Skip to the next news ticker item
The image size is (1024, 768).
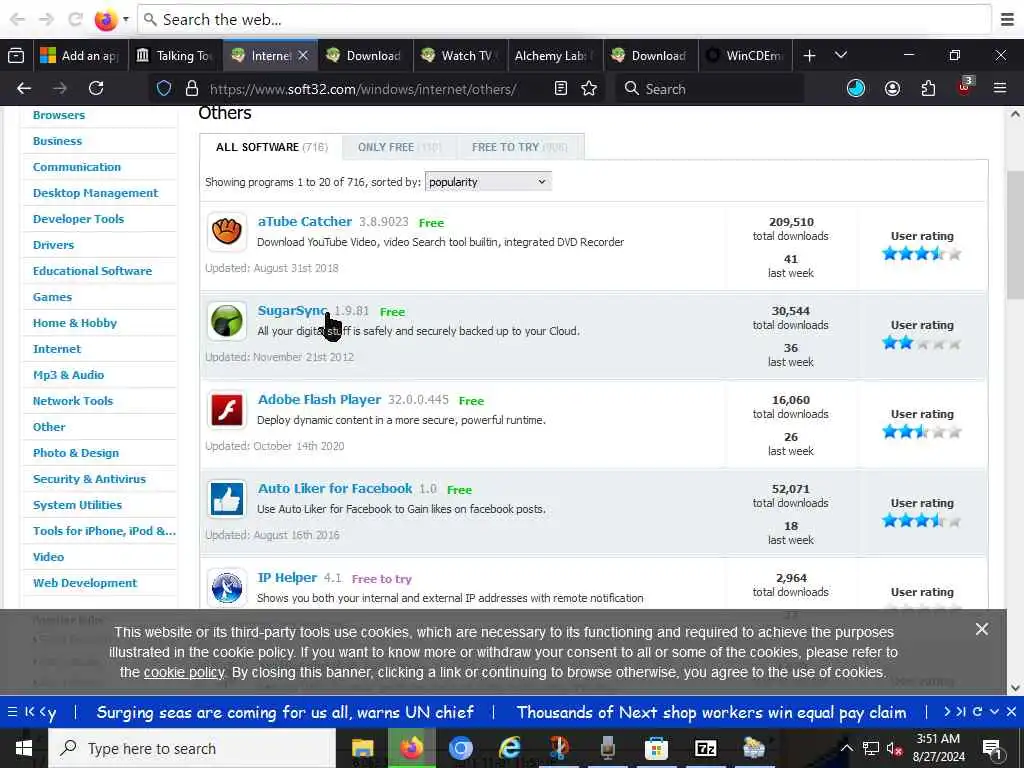[x=947, y=711]
